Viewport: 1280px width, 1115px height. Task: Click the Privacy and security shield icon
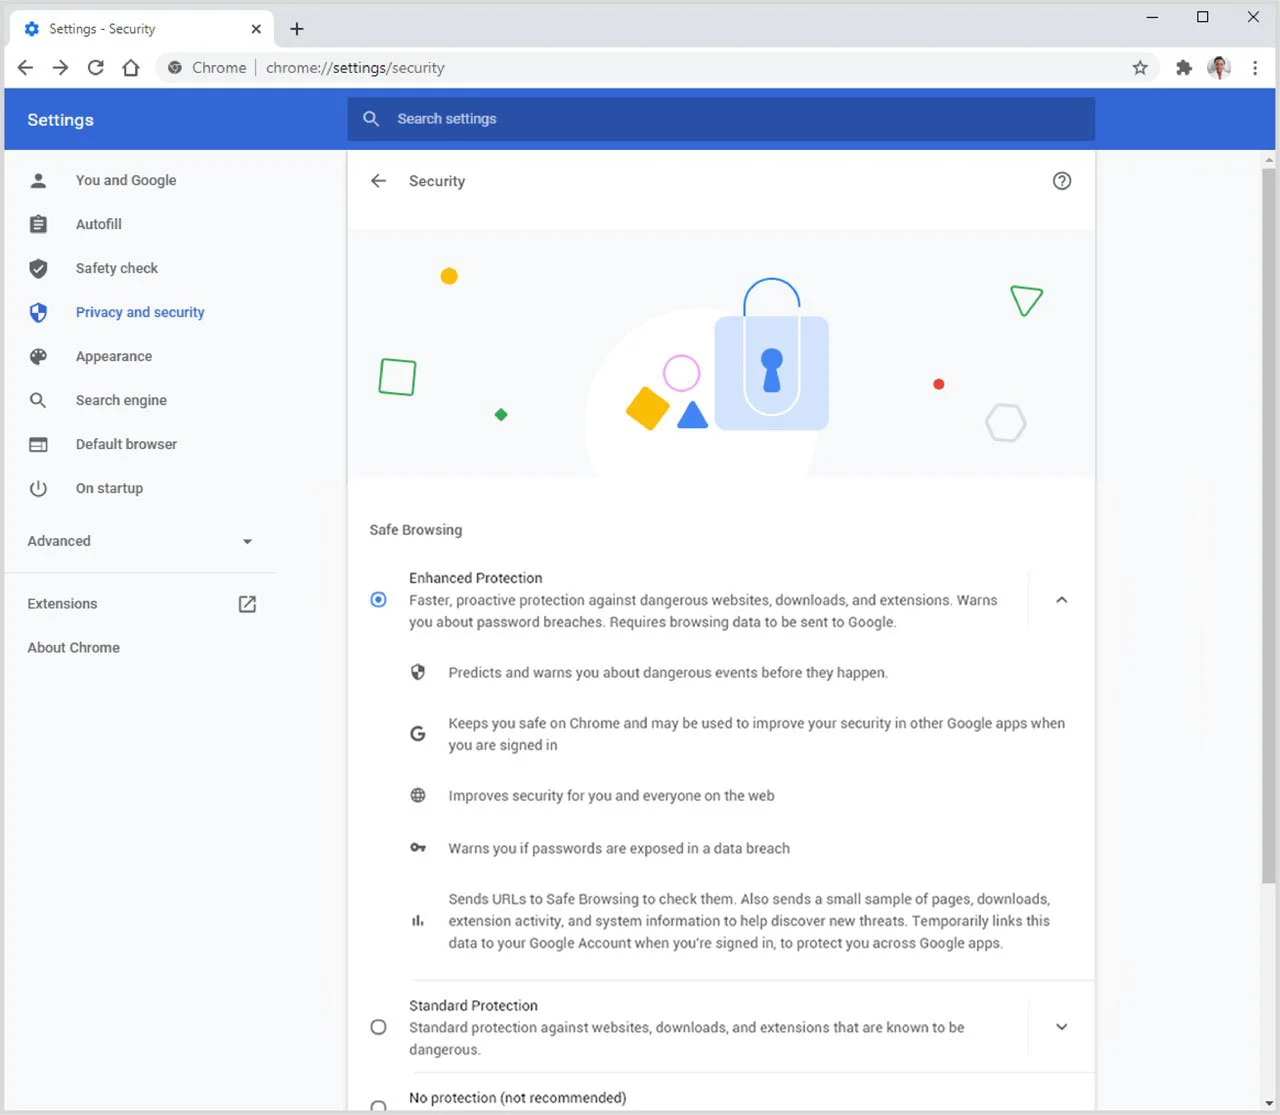tap(38, 312)
